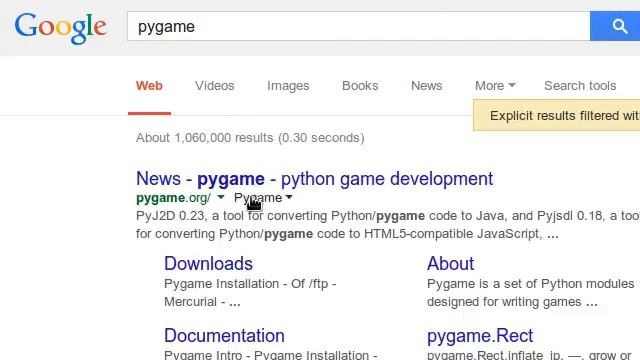Expand the Pygame dropdown arrow beside the URL

pos(289,197)
